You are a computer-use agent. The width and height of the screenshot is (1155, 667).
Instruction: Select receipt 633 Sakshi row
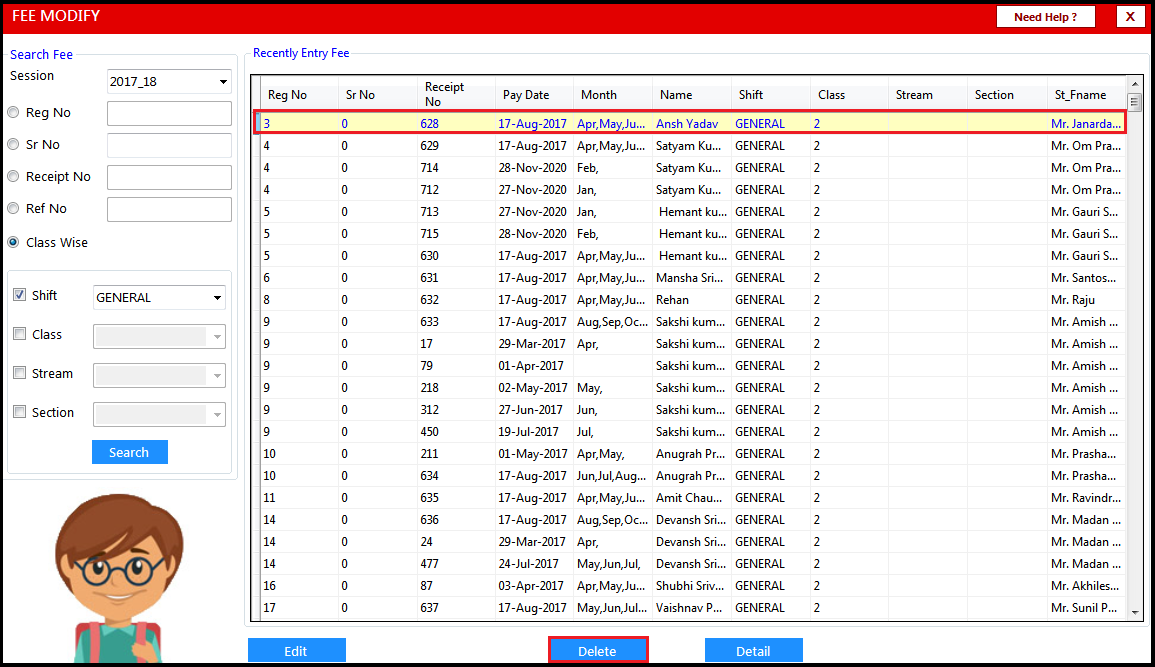pos(690,322)
